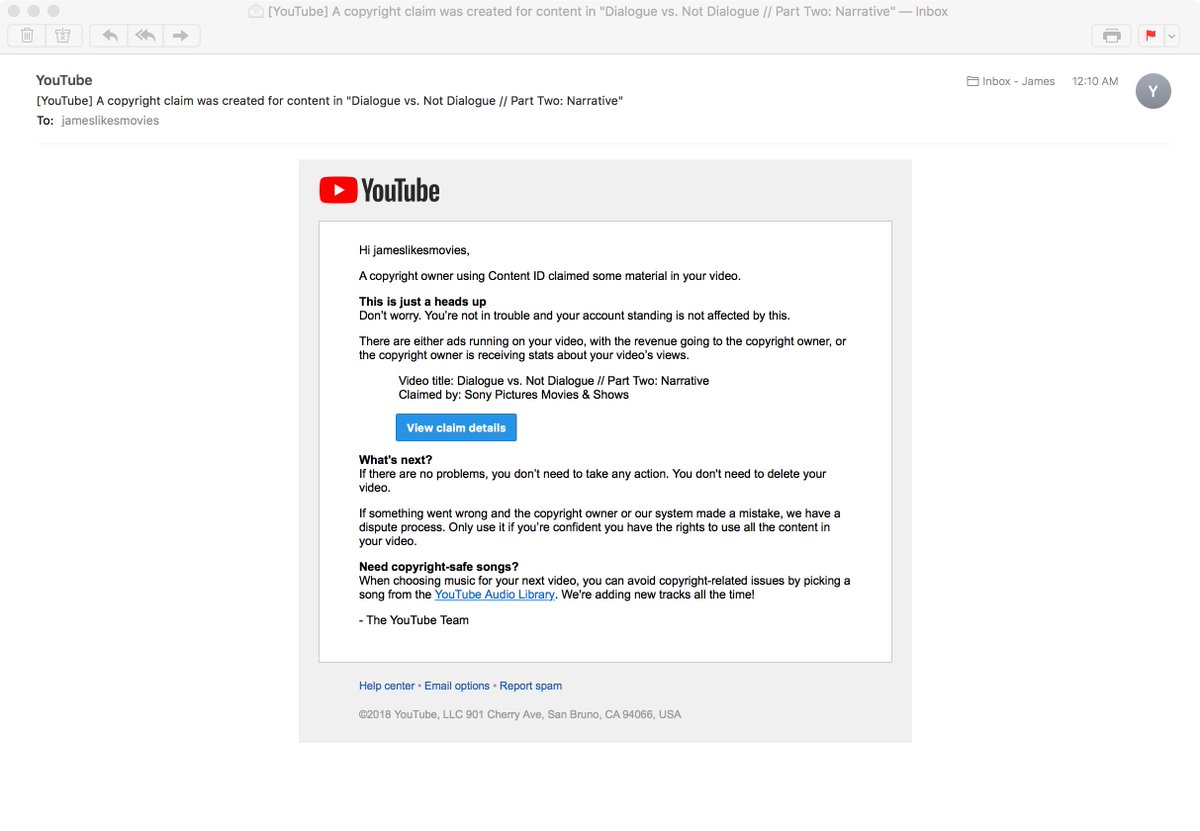Reply All to the message

pos(145,35)
